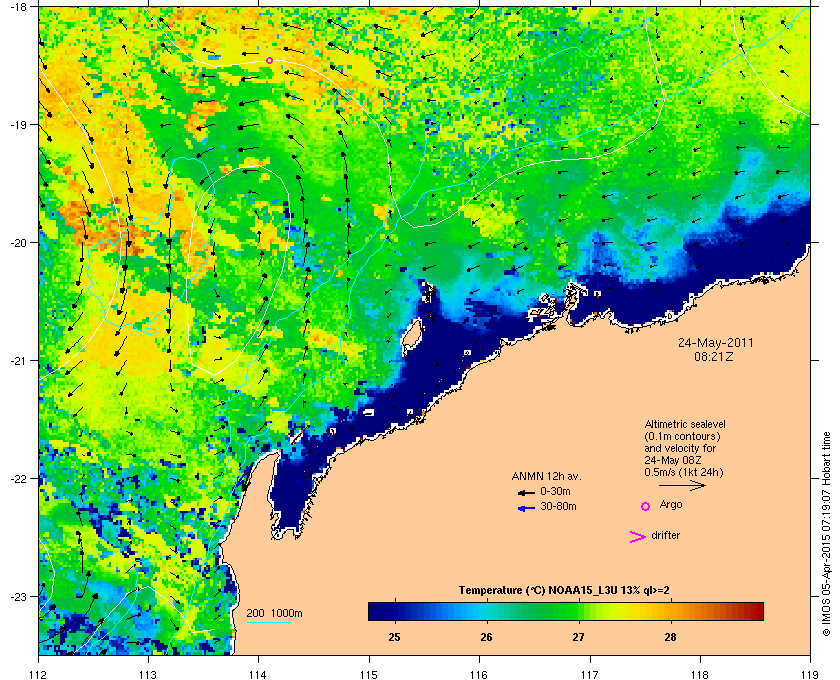Screen dimensions: 840x680
Task: Click the magenta Argo circle on the map
Action: pos(269,61)
